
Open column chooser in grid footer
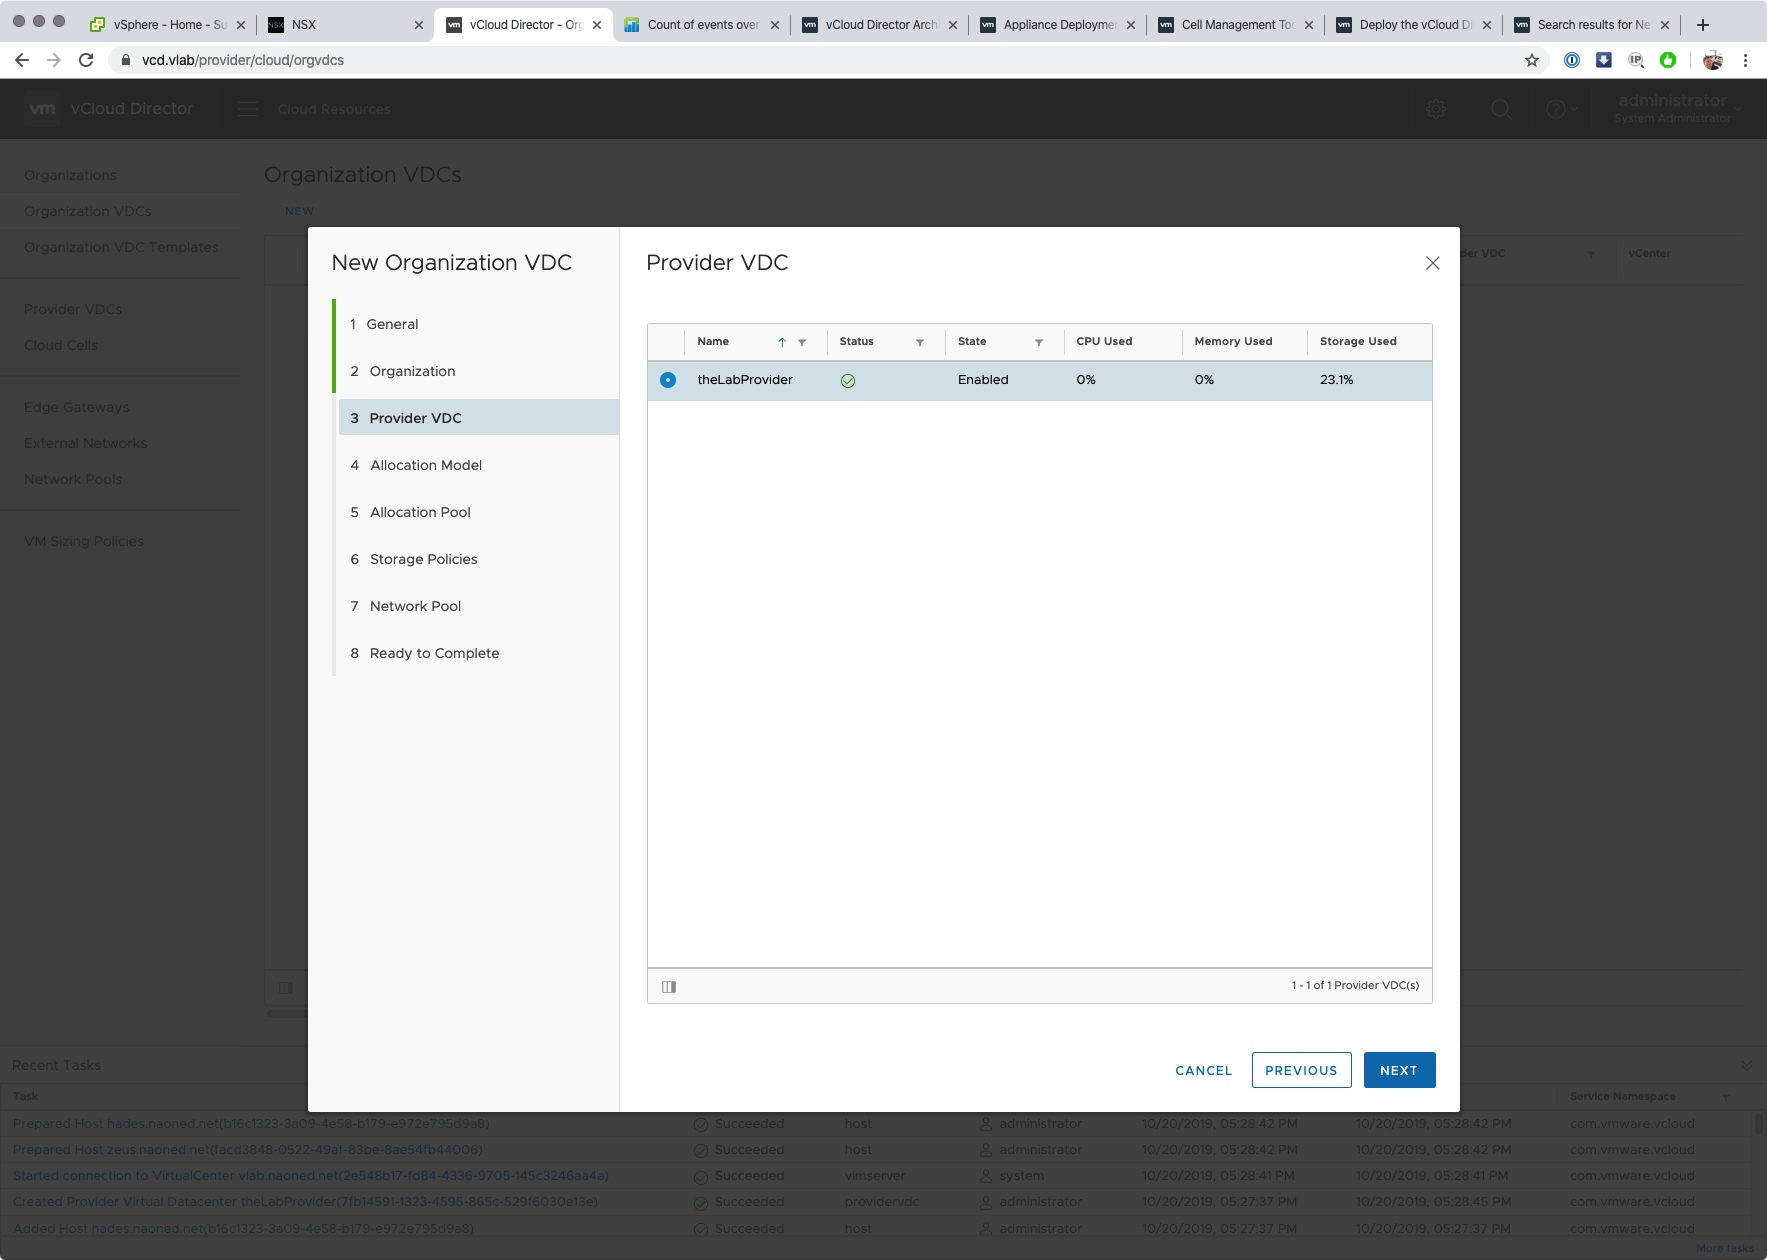pos(669,987)
